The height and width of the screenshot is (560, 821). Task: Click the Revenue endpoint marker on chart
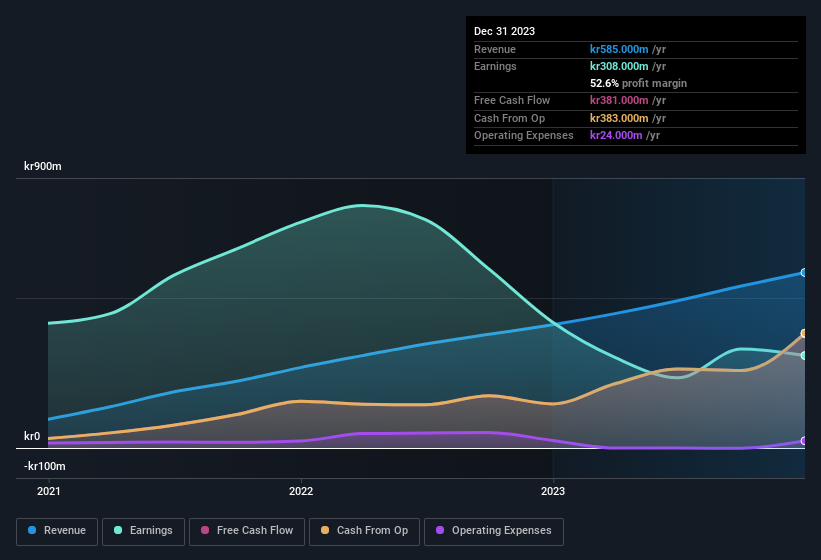click(804, 273)
